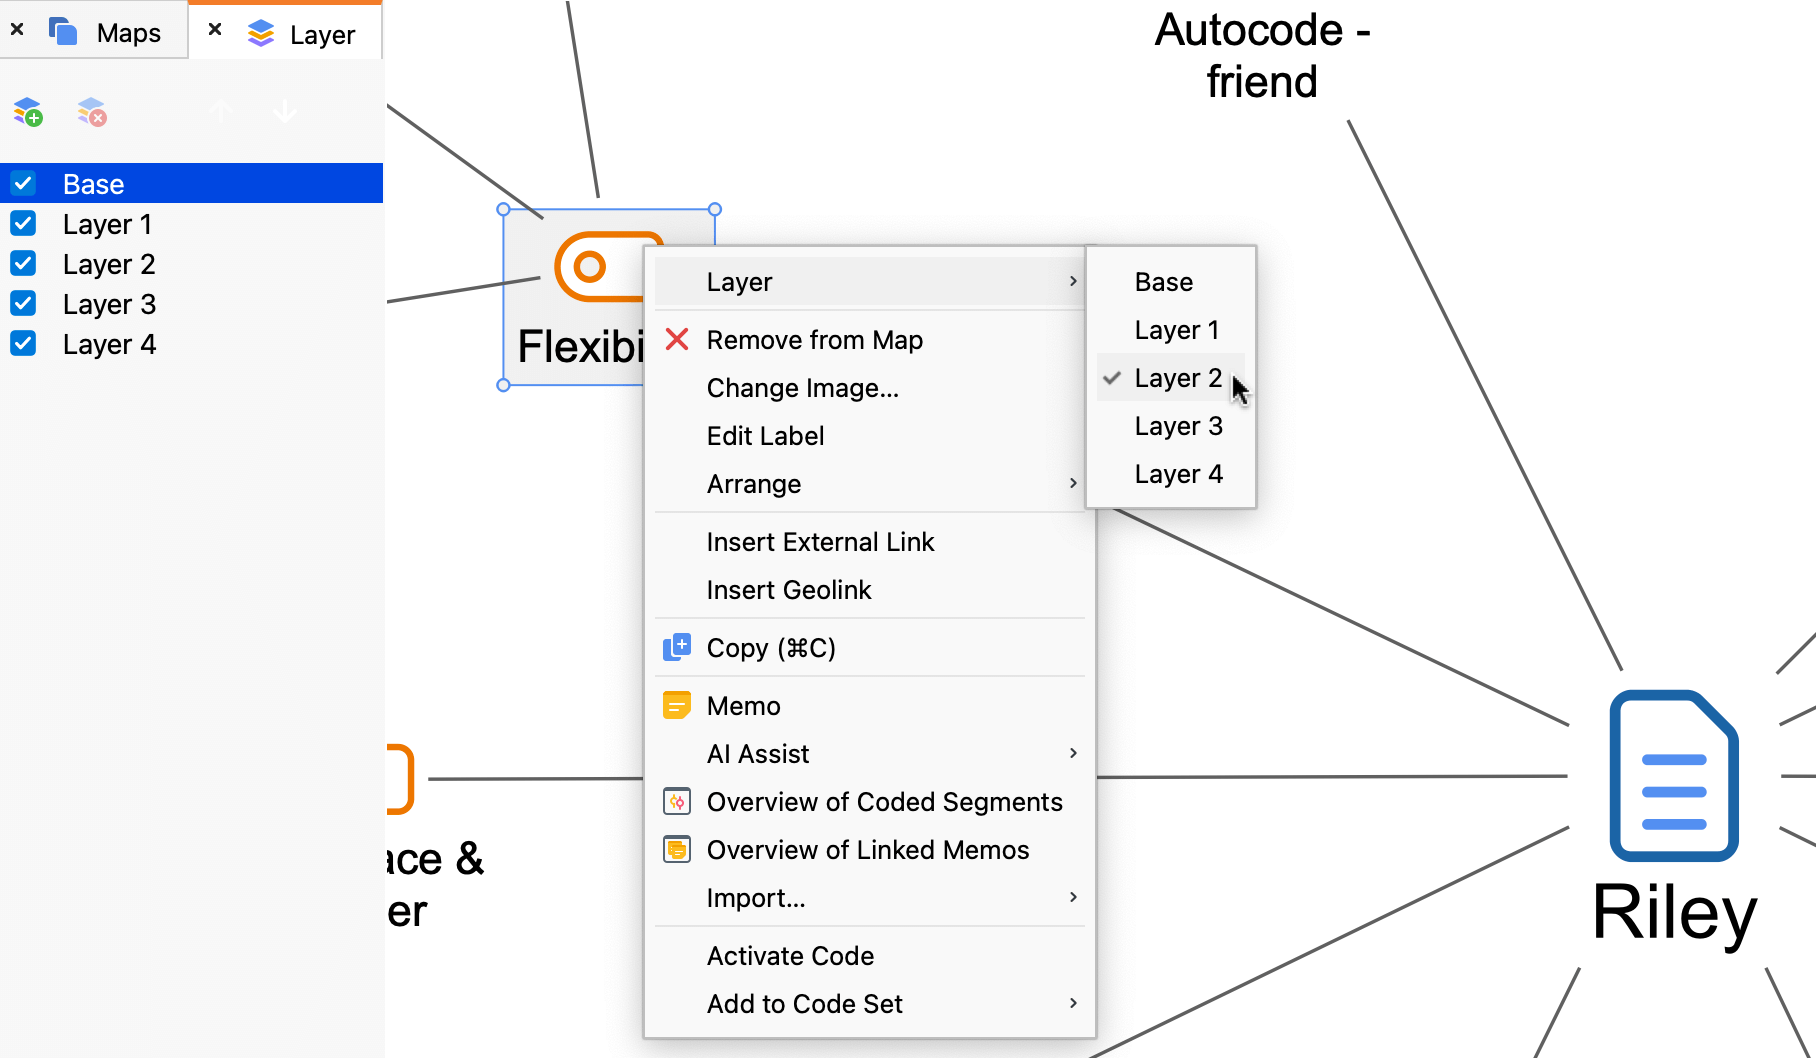Click the yellow Memo icon
The image size is (1816, 1058).
point(677,706)
